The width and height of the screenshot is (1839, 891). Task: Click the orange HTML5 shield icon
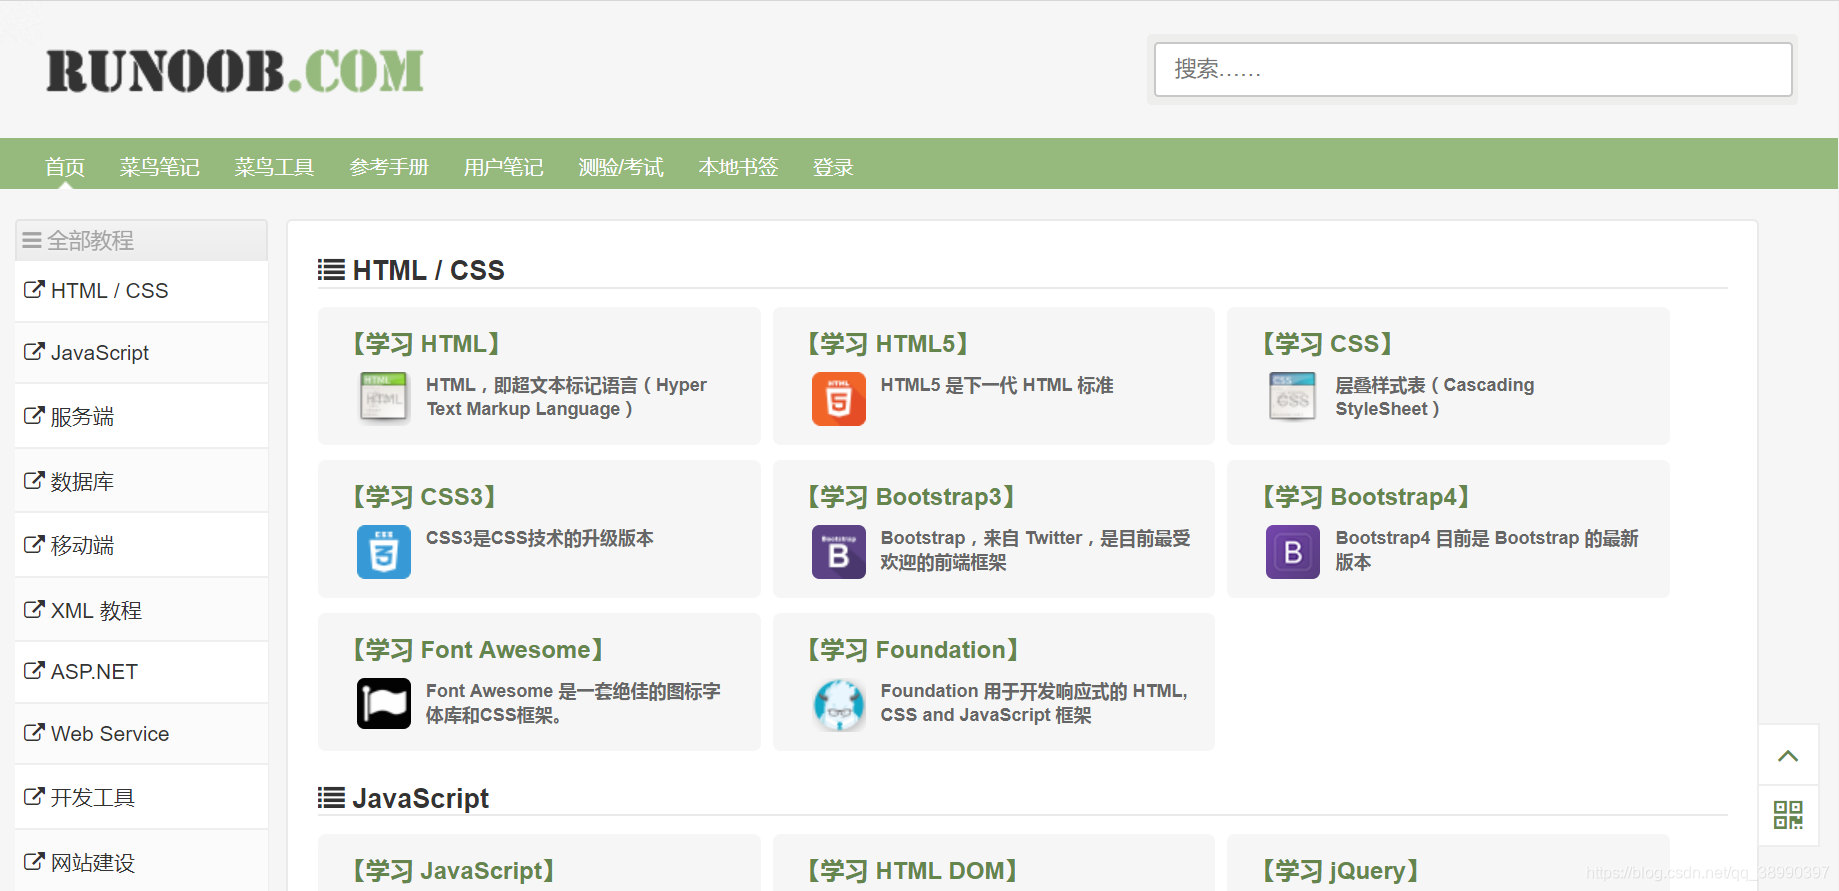pyautogui.click(x=839, y=399)
